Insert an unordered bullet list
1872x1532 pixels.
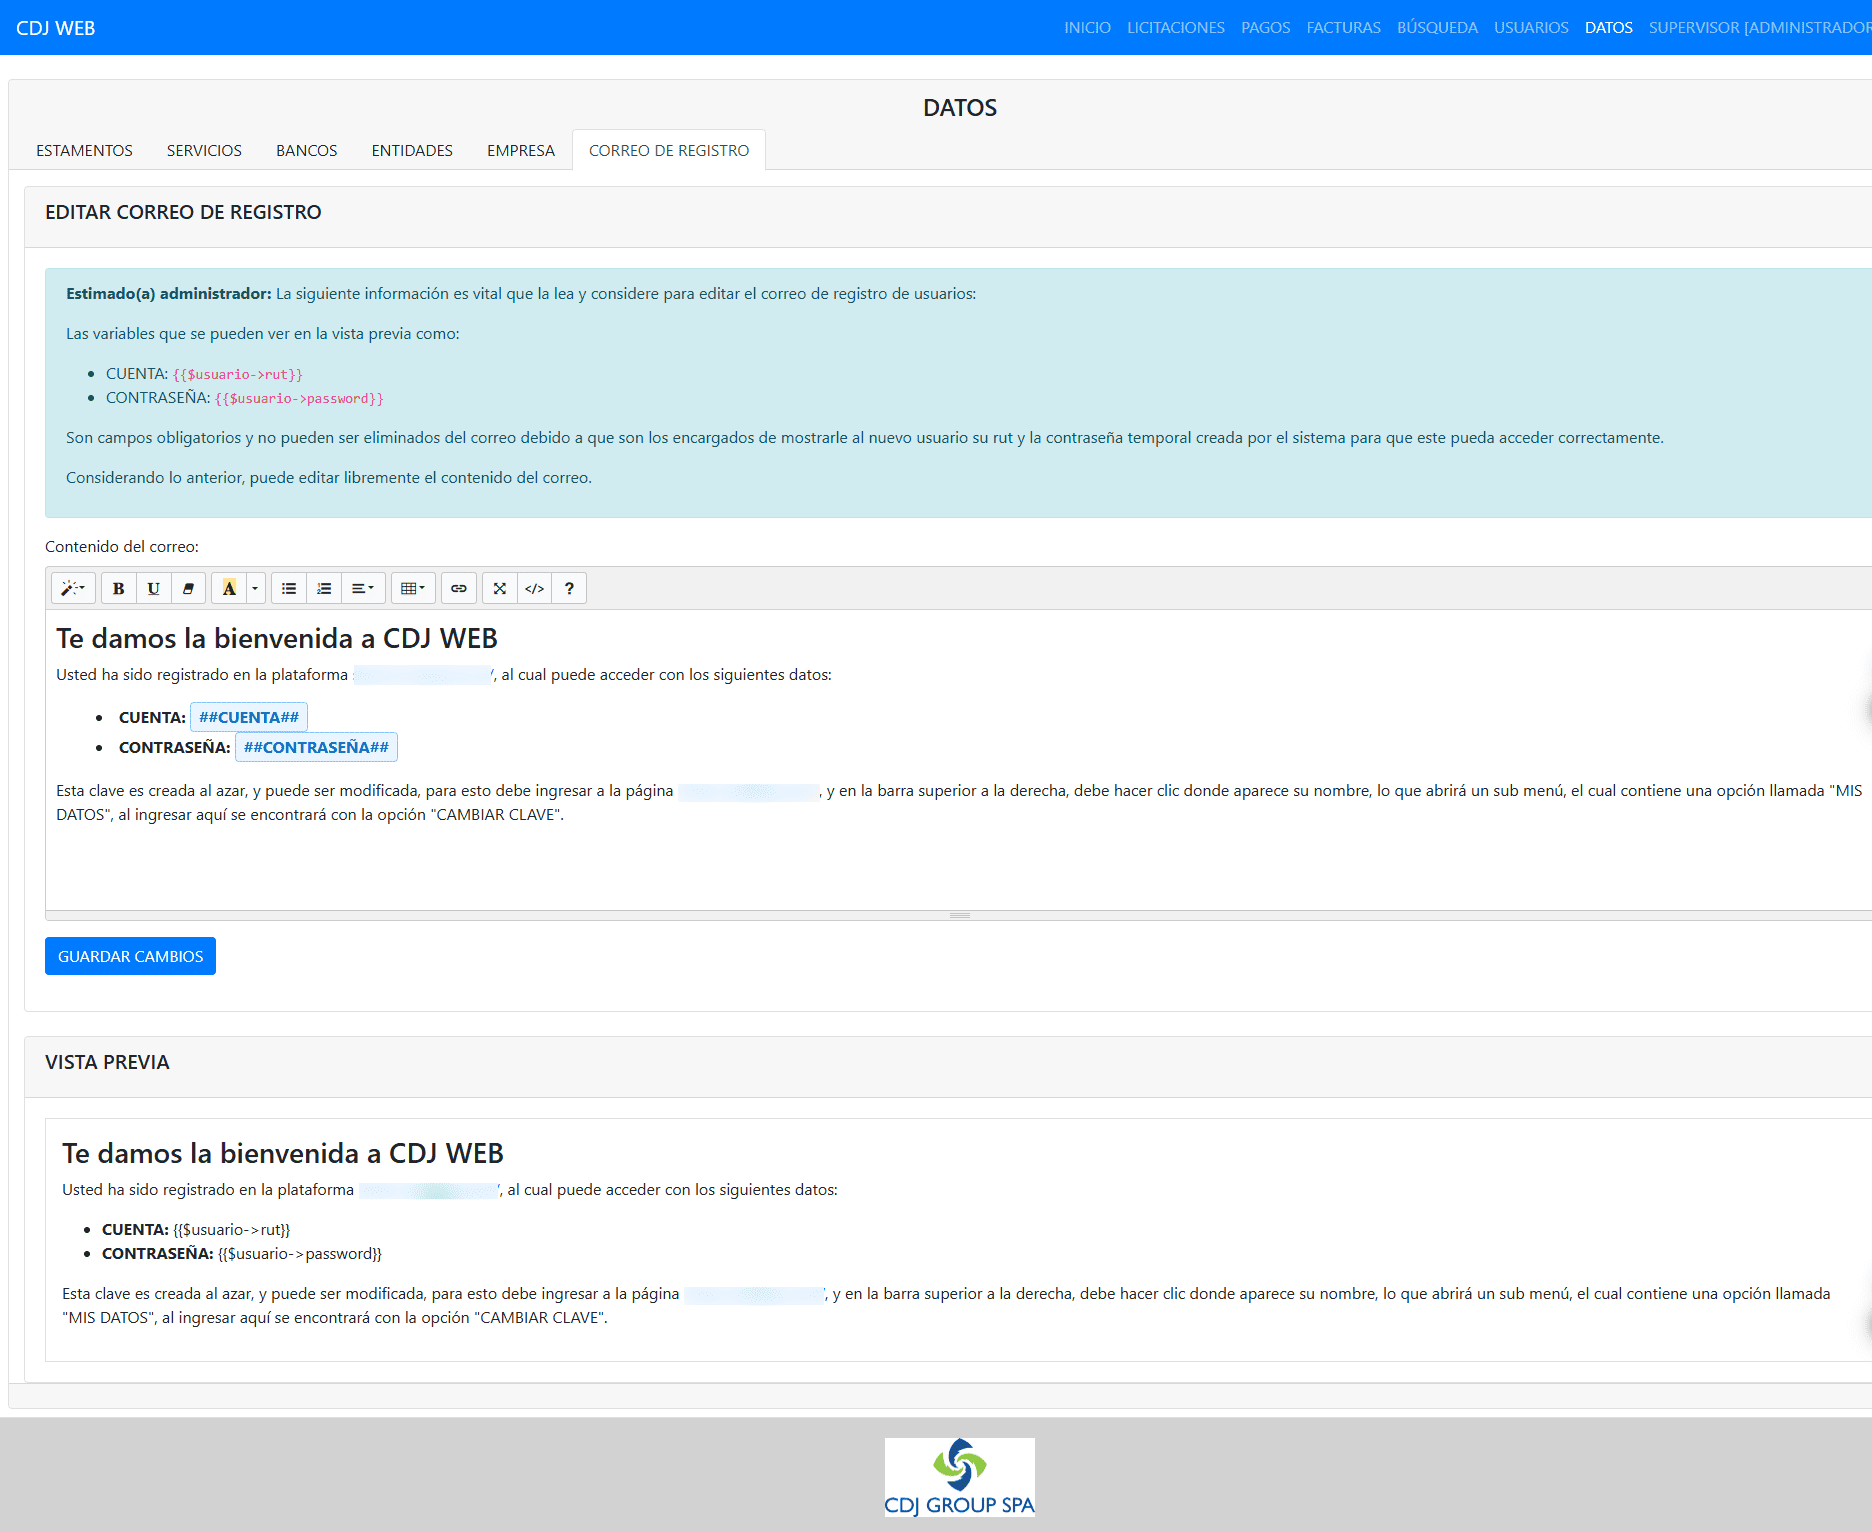tap(289, 589)
